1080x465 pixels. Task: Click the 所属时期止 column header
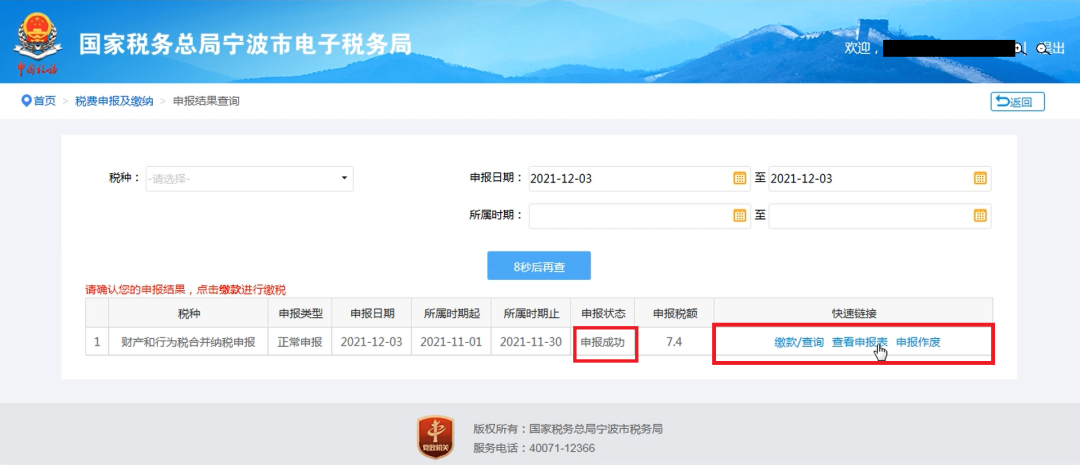[532, 313]
